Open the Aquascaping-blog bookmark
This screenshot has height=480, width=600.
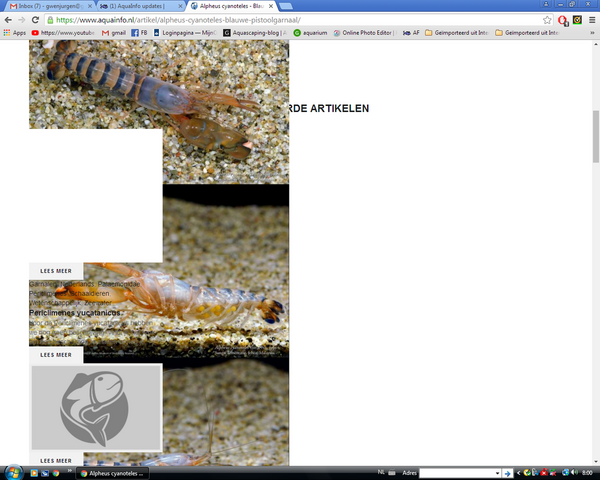click(x=256, y=32)
